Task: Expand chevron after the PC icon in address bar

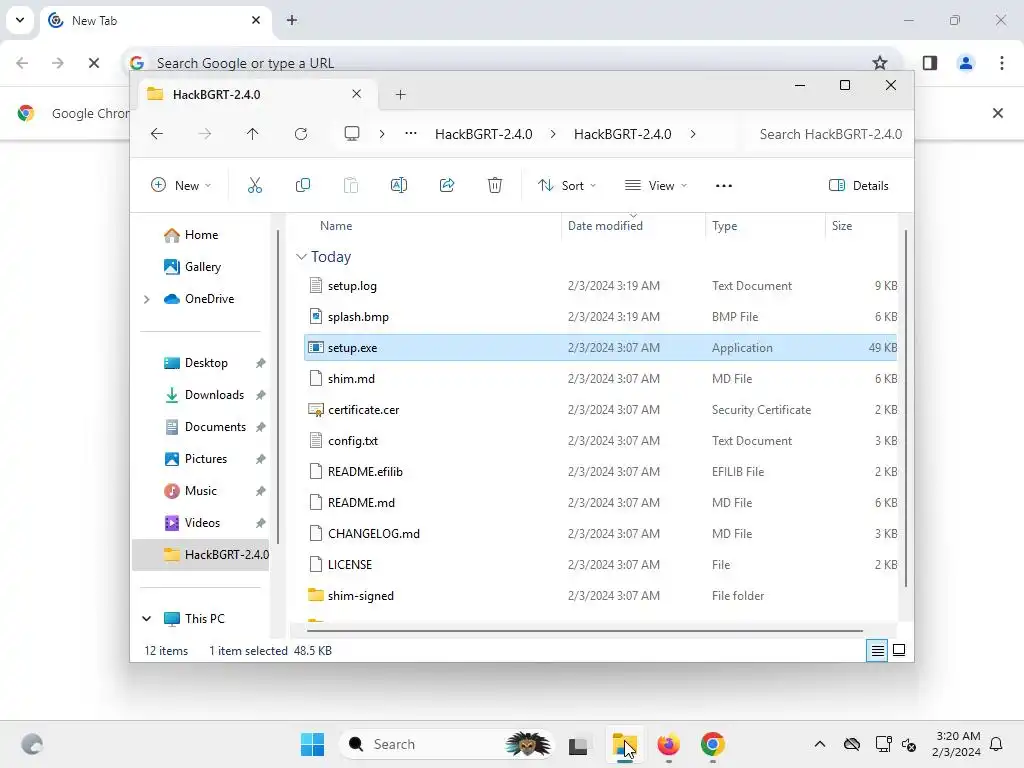Action: 381,134
